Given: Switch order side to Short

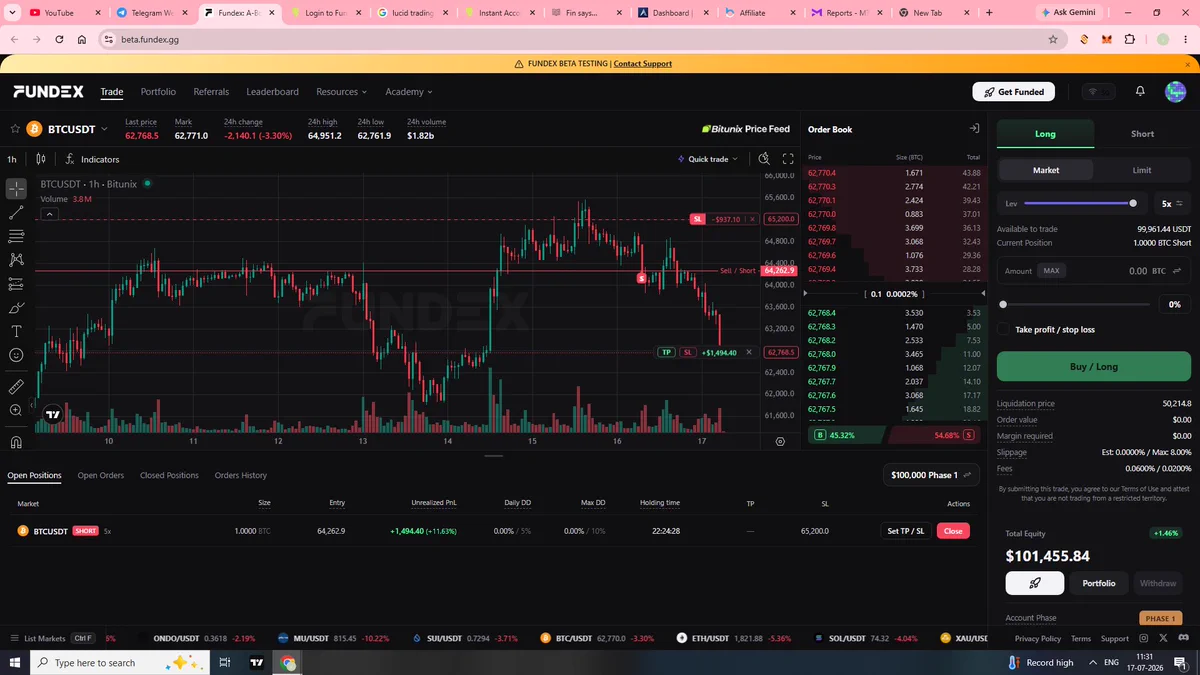Looking at the screenshot, I should coord(1142,134).
